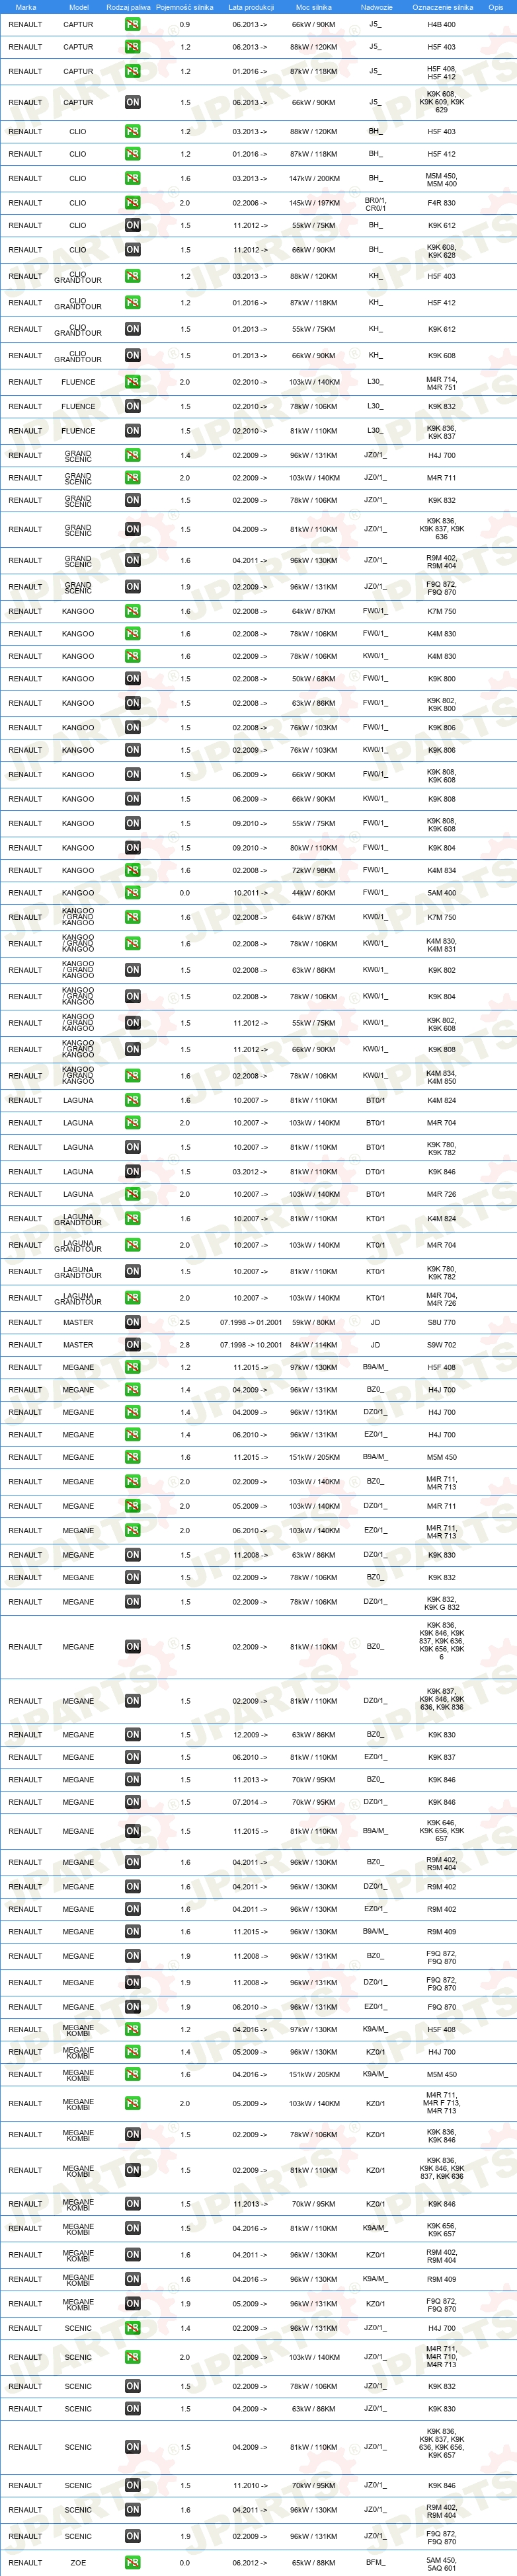Click the engine code 5AM 400
Viewport: 517px width, 2576px height.
pyautogui.click(x=441, y=892)
